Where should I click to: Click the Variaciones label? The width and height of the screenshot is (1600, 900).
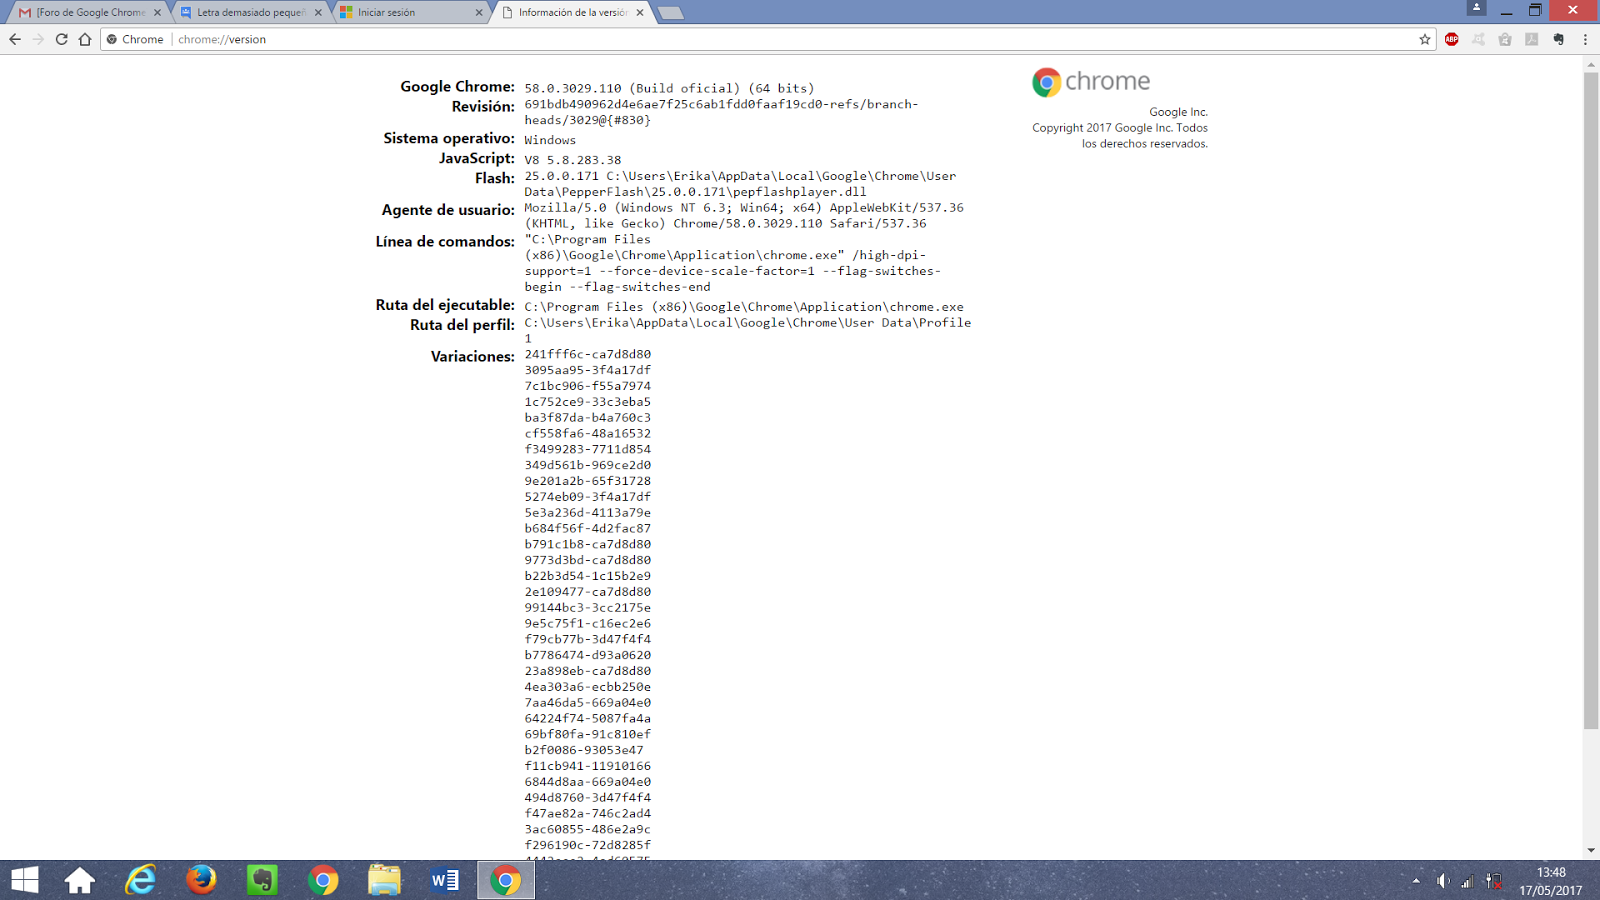[x=473, y=356]
